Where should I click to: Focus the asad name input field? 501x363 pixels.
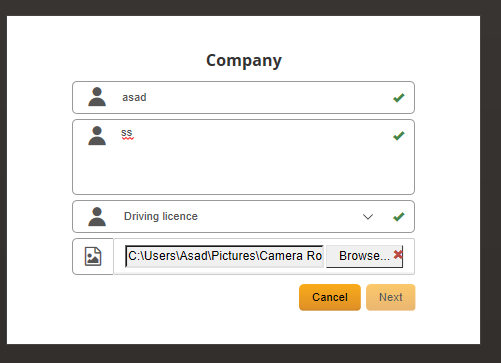pyautogui.click(x=243, y=97)
